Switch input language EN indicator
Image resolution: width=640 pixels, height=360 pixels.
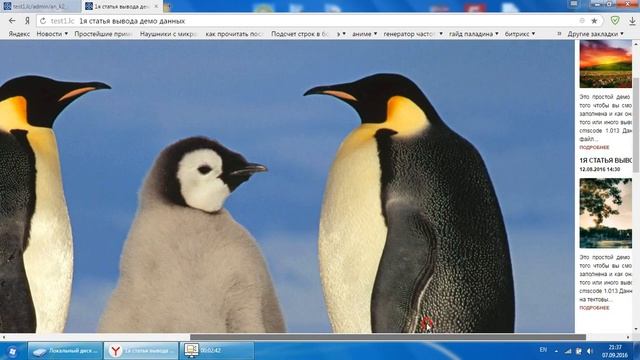coord(543,350)
